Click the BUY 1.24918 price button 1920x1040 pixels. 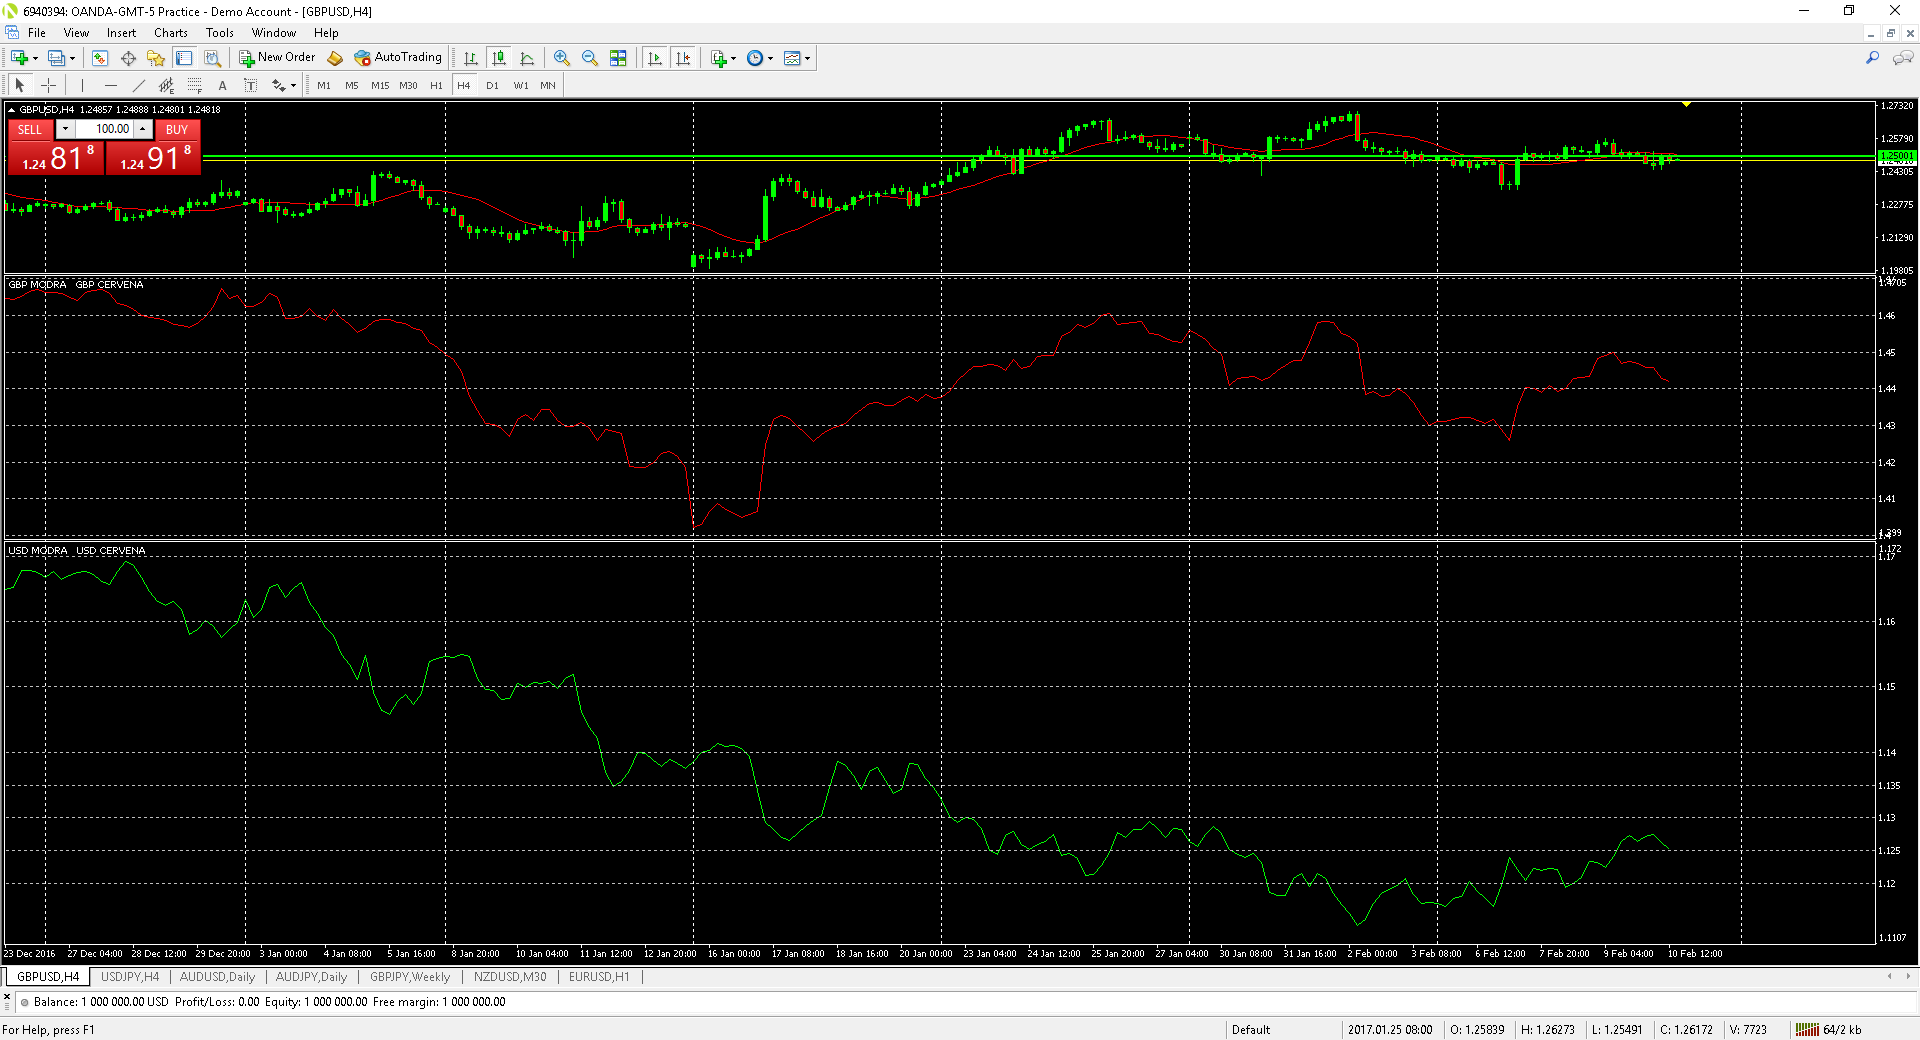154,158
